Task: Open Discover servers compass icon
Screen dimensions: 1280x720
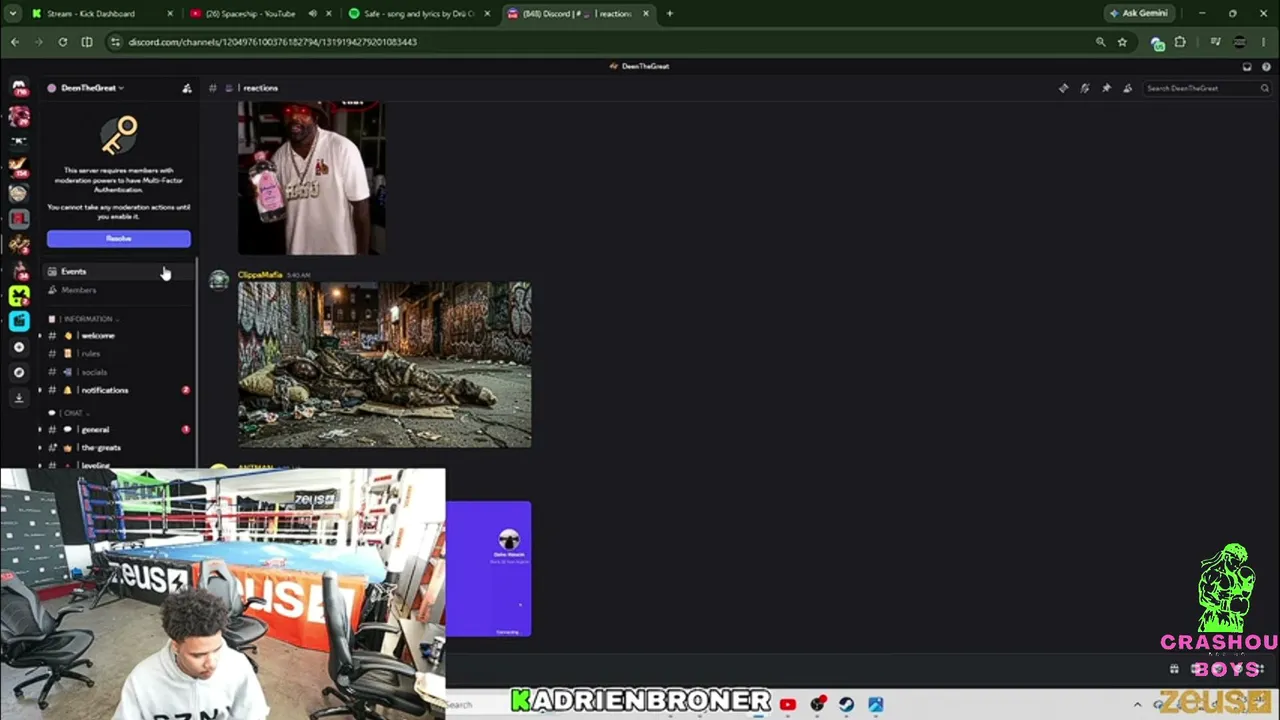Action: pos(19,372)
